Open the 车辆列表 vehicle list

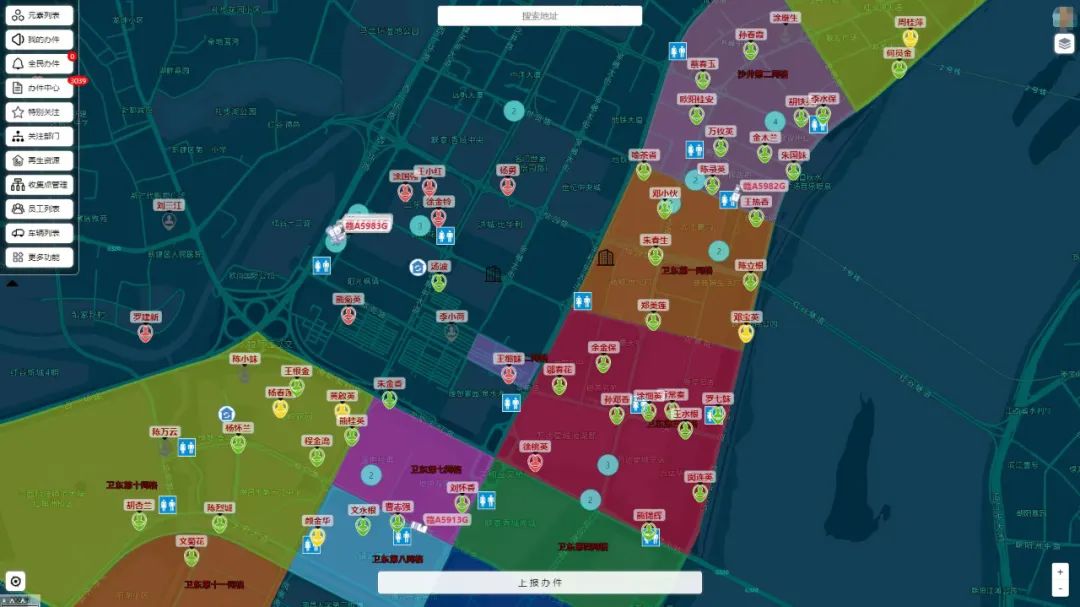coord(39,233)
